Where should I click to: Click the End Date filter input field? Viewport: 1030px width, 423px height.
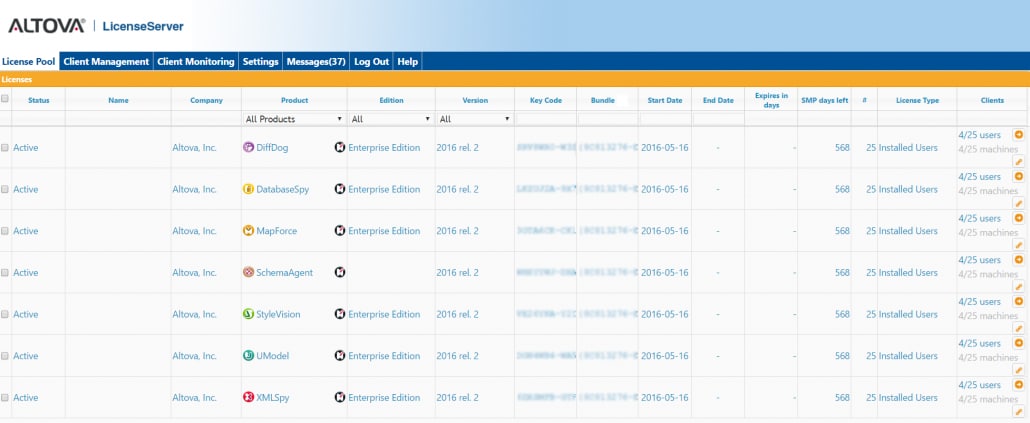[718, 119]
